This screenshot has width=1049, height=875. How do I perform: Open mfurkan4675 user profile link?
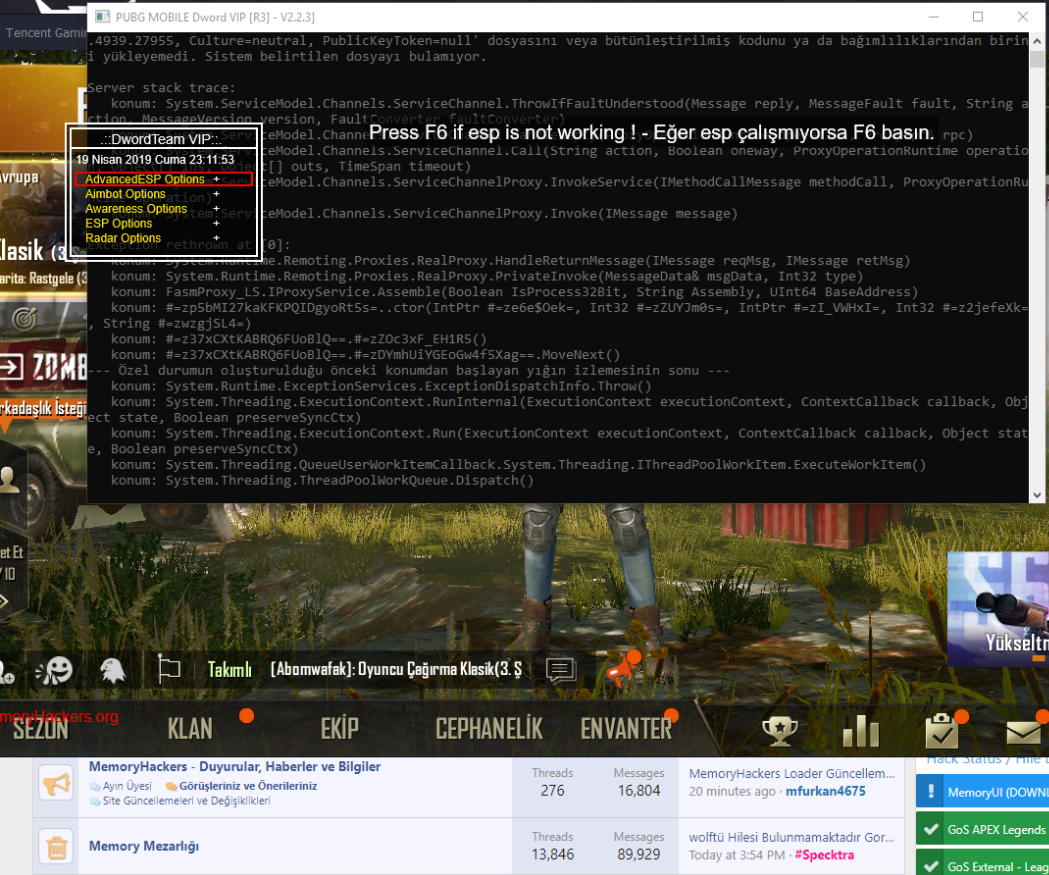point(825,791)
